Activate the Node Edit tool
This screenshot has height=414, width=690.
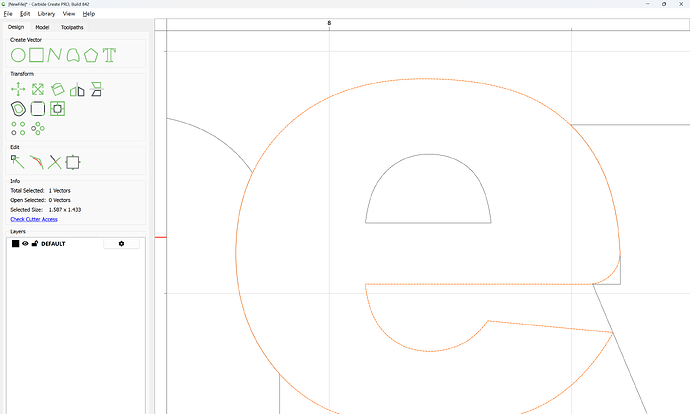pyautogui.click(x=18, y=161)
